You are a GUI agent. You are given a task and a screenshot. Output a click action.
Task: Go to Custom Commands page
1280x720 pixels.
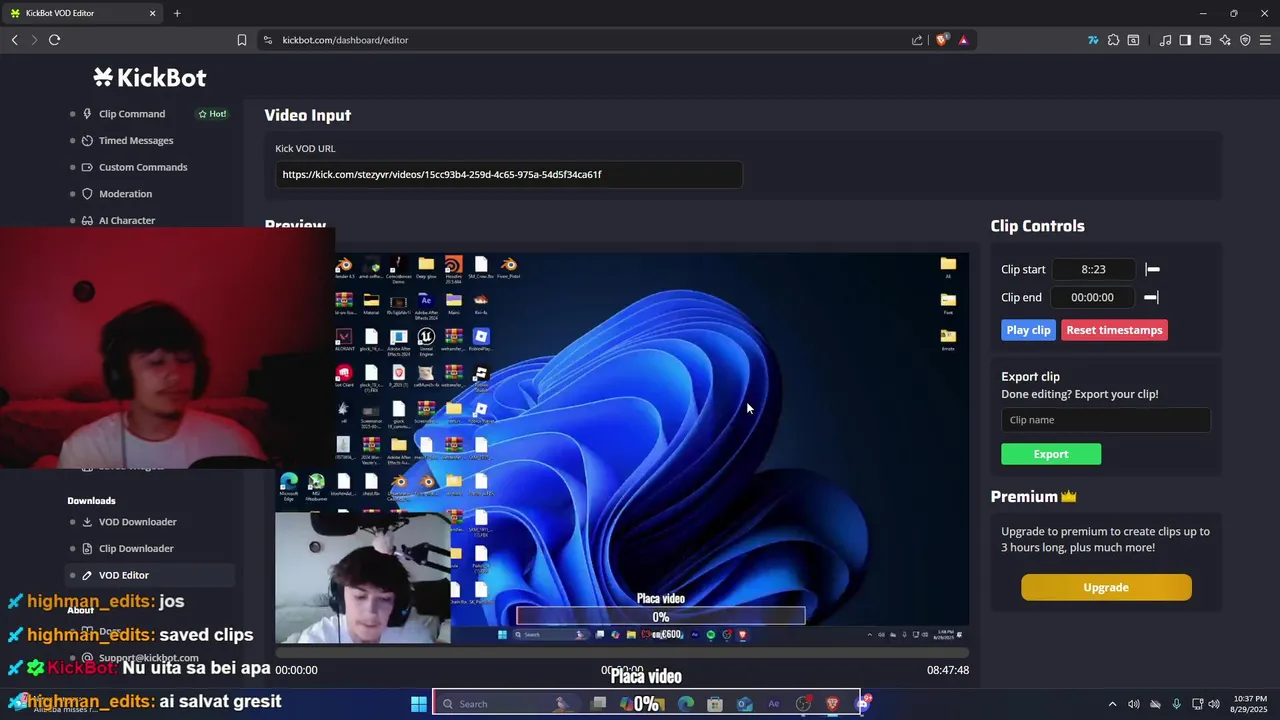point(150,167)
